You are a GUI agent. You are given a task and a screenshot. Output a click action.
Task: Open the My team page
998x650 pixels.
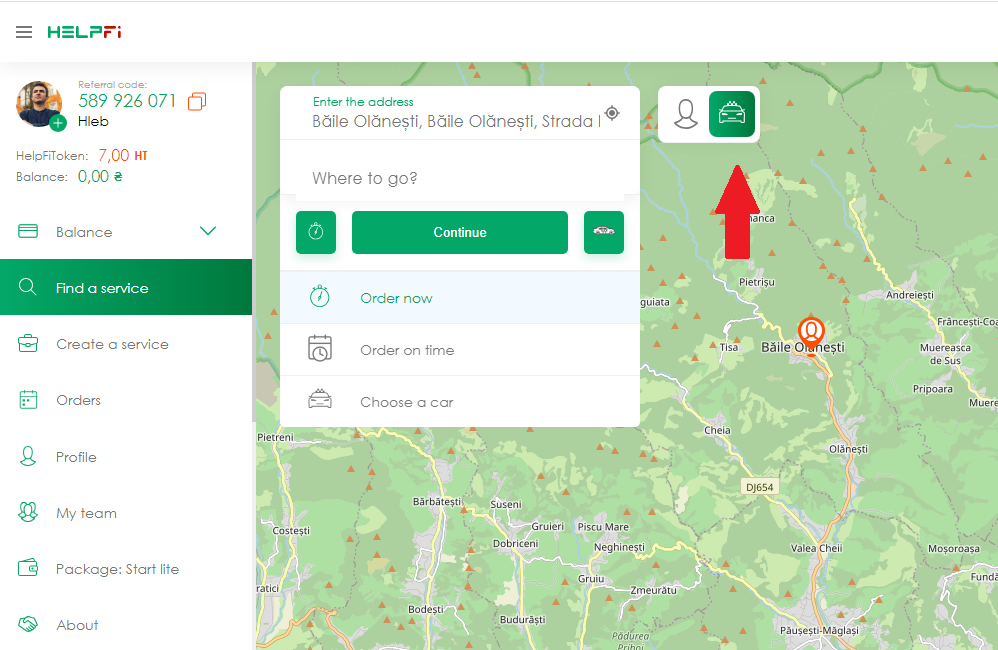[86, 513]
